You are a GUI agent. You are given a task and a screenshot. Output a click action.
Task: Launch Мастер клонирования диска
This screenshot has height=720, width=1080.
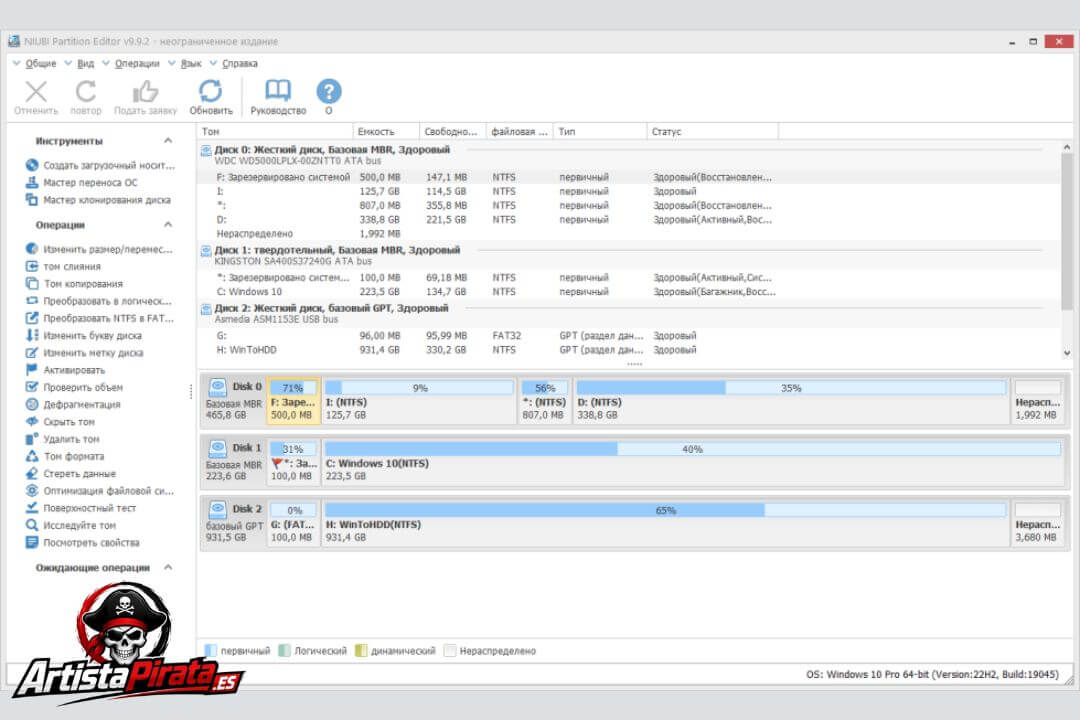click(x=98, y=200)
